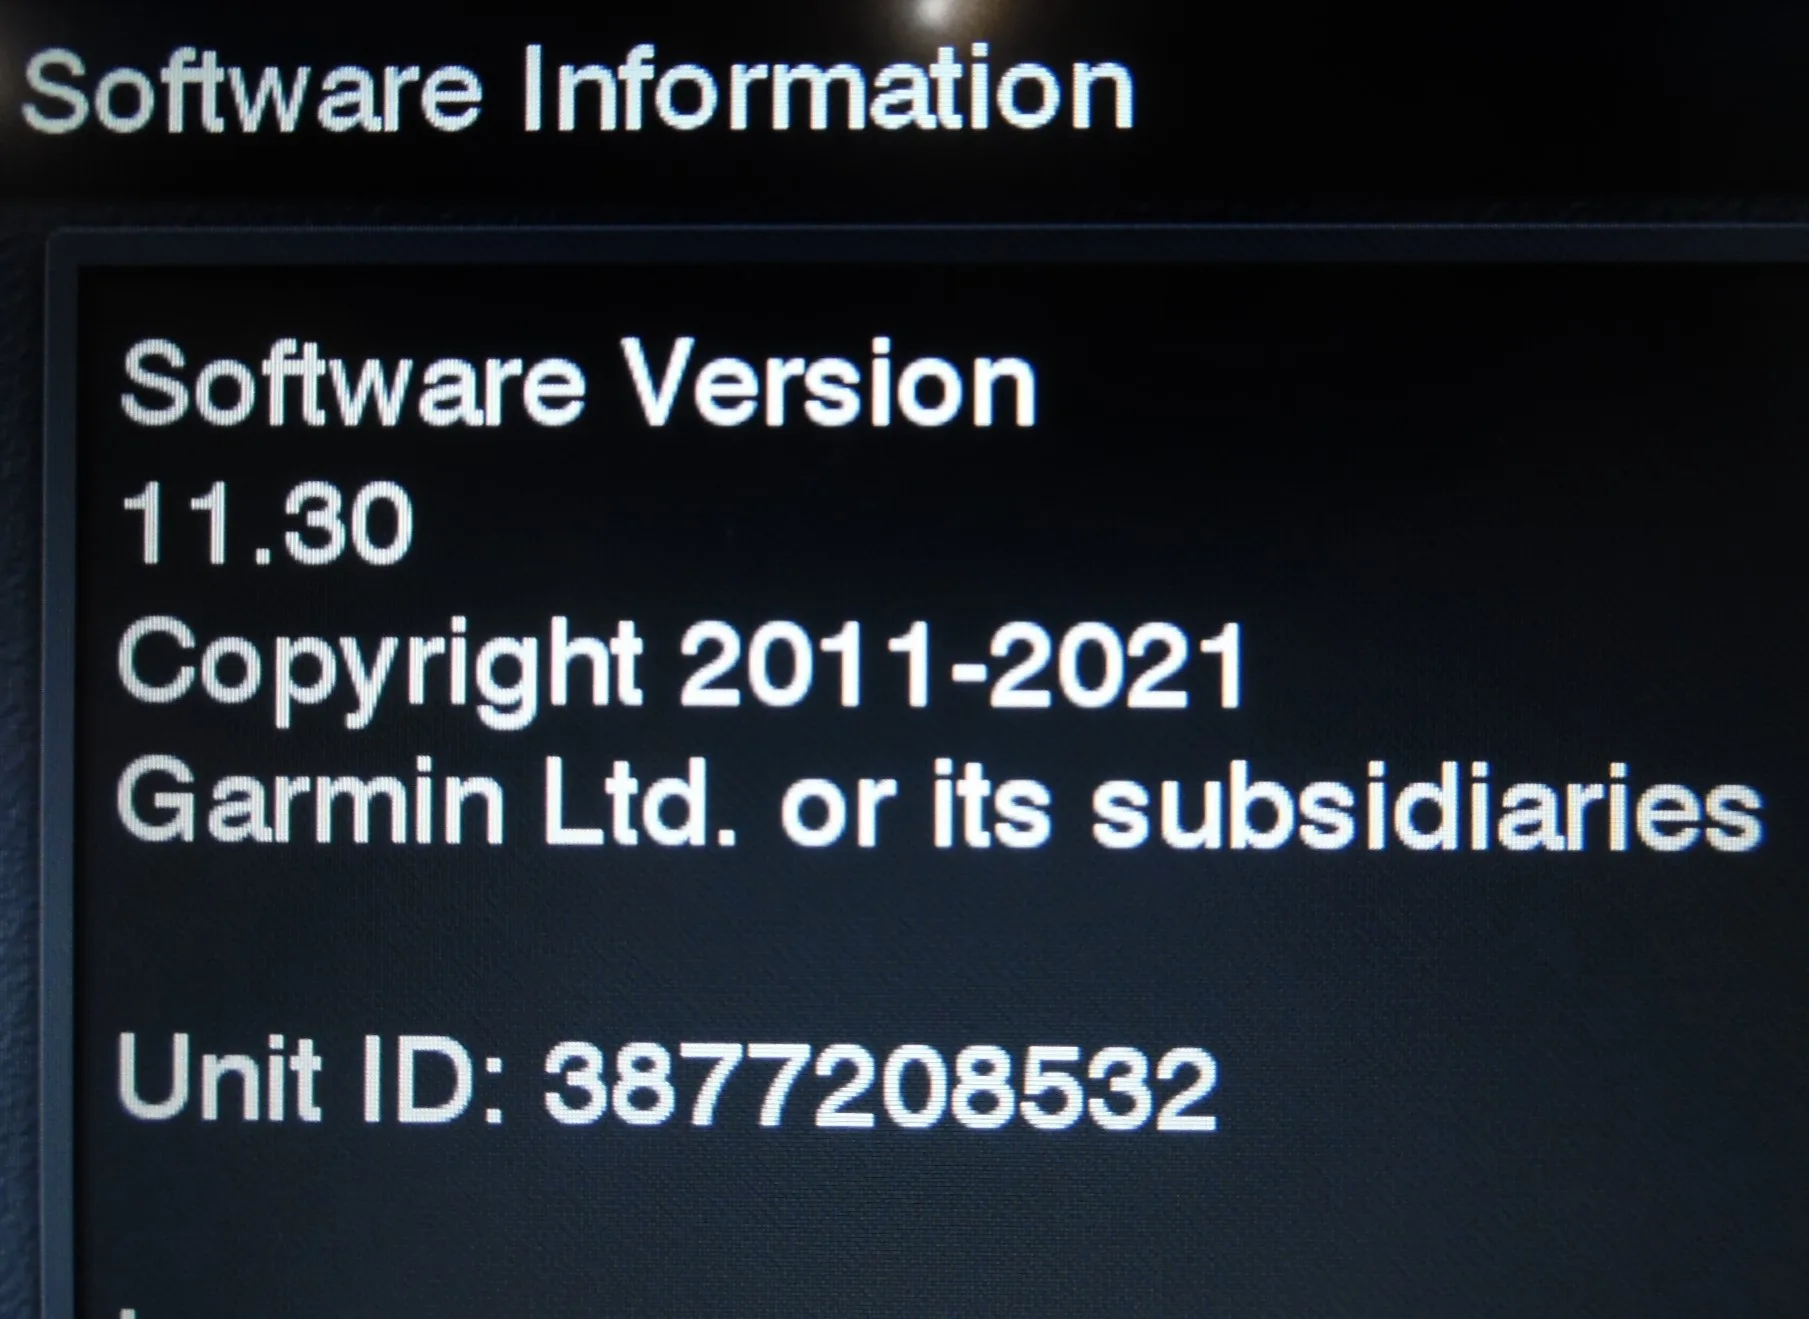Select the word Version in the panel
1809x1319 pixels.
pyautogui.click(x=829, y=383)
